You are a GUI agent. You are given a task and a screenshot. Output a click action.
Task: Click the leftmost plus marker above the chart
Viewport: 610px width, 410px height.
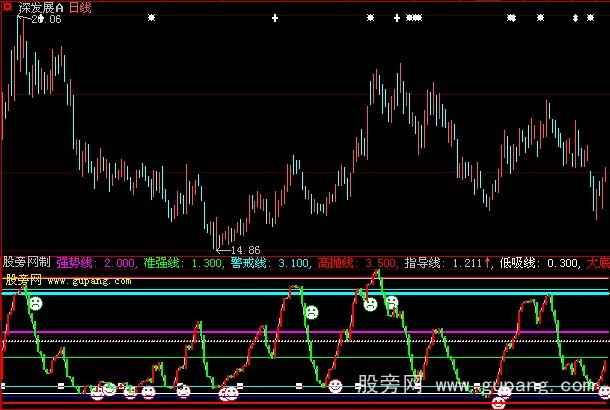pos(275,18)
